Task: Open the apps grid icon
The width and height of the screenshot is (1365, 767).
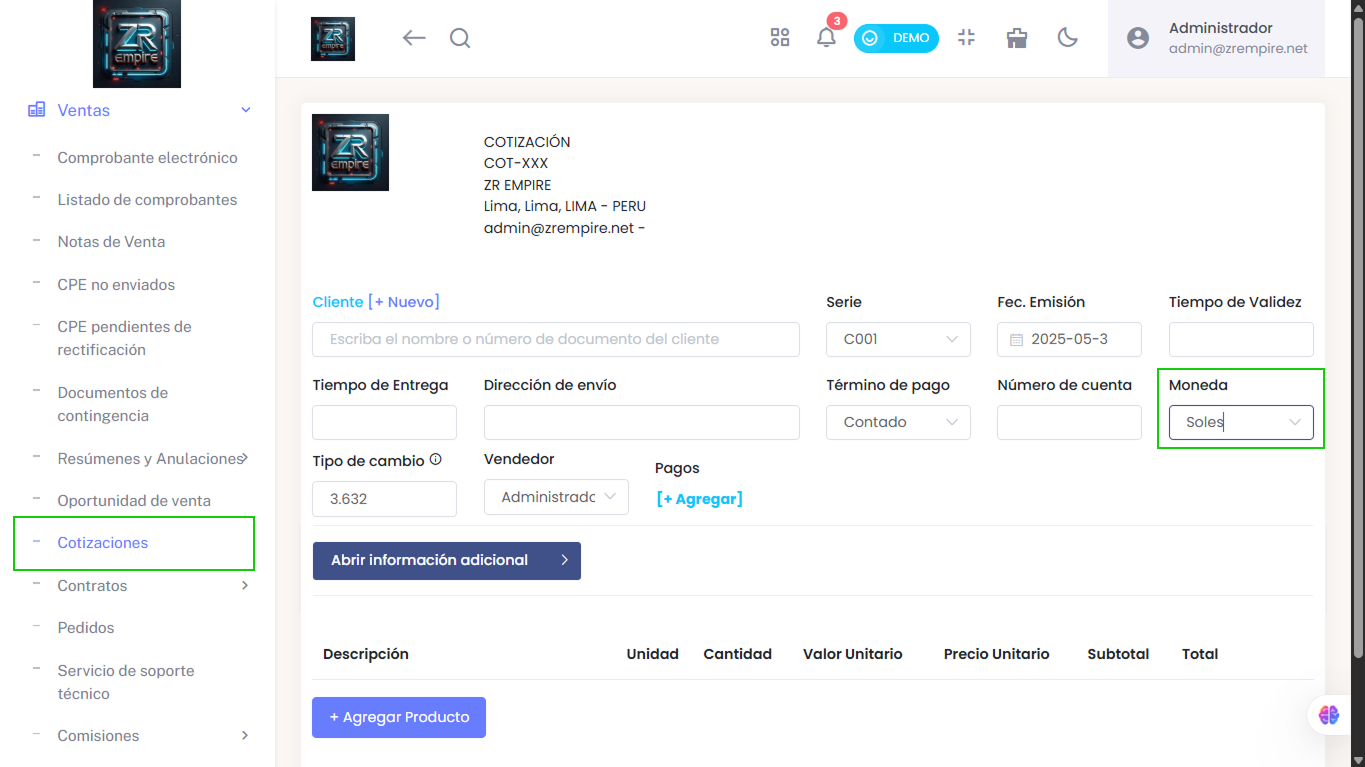Action: (780, 38)
